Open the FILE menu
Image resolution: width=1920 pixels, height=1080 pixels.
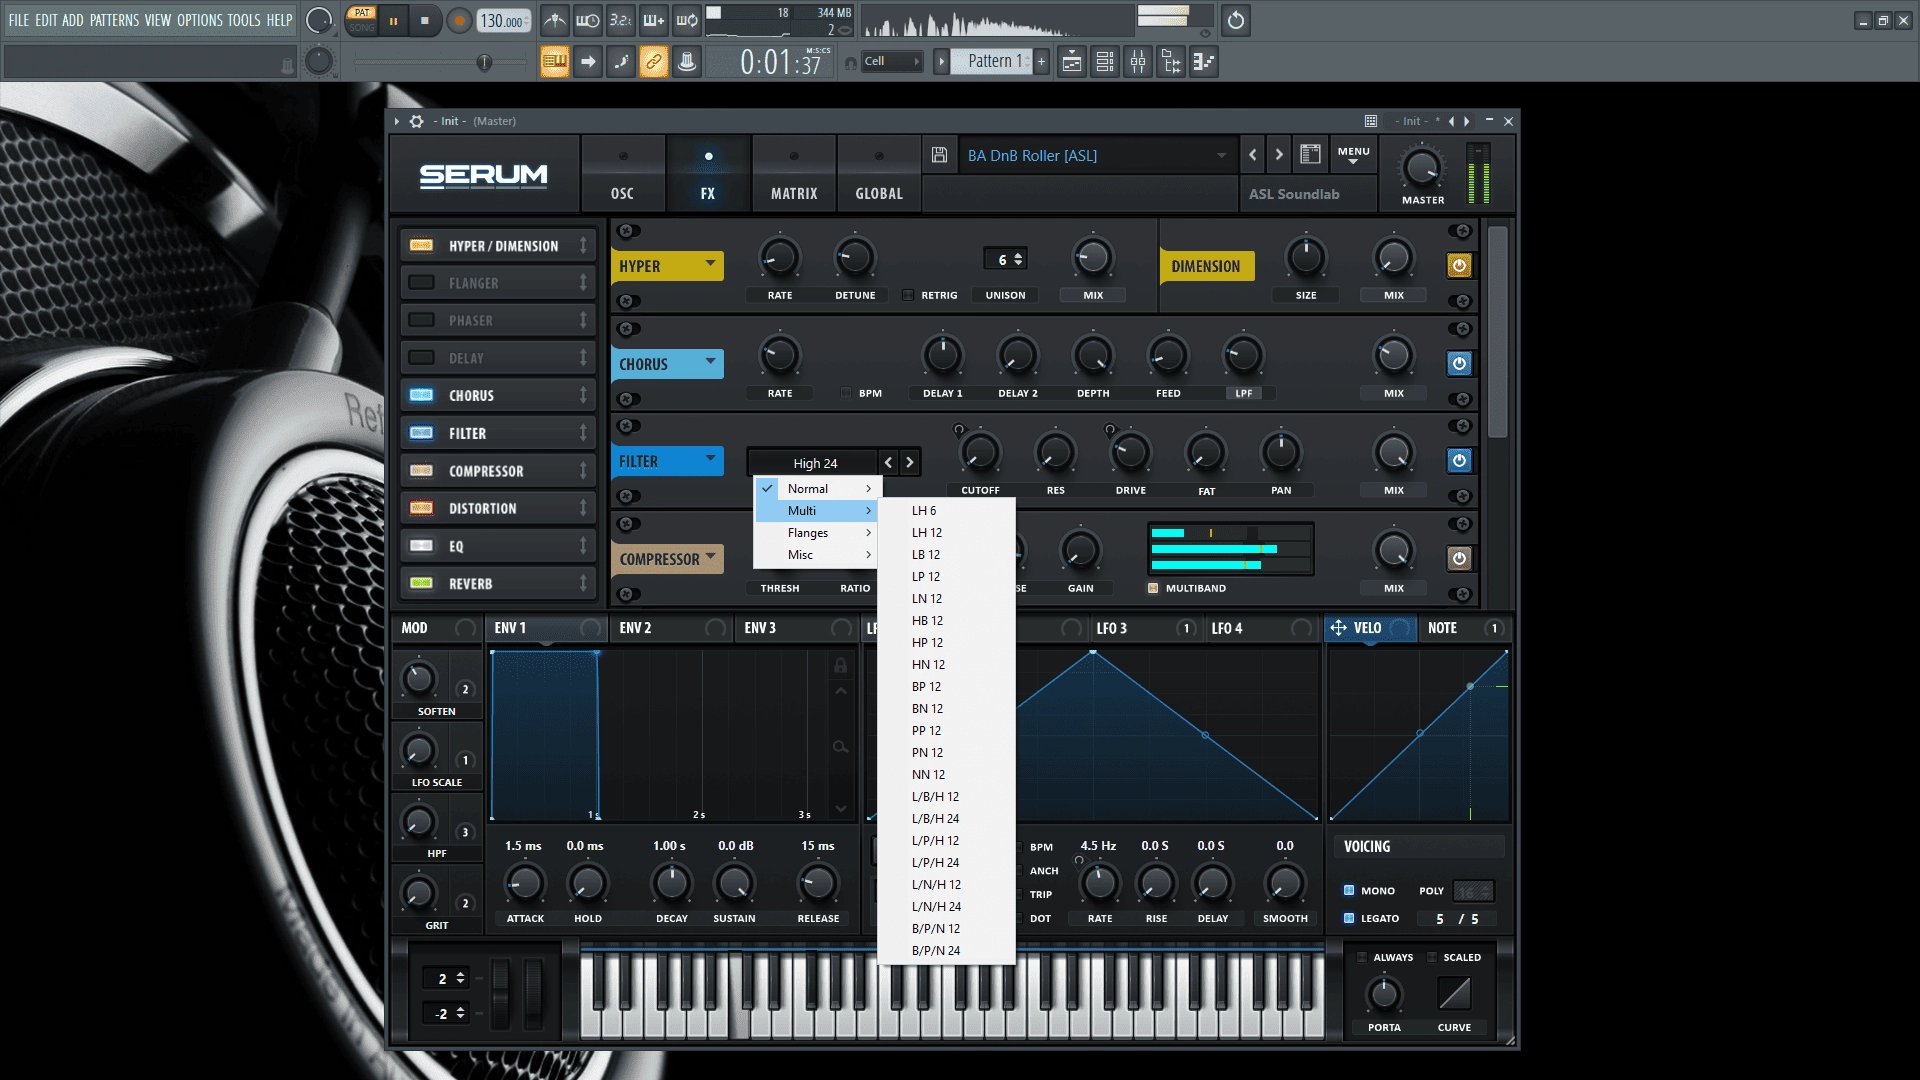pyautogui.click(x=19, y=20)
